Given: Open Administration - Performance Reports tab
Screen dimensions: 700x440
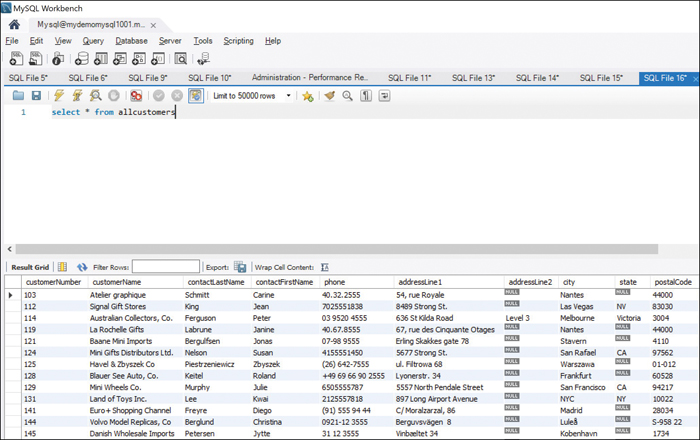Looking at the screenshot, I should [310, 78].
